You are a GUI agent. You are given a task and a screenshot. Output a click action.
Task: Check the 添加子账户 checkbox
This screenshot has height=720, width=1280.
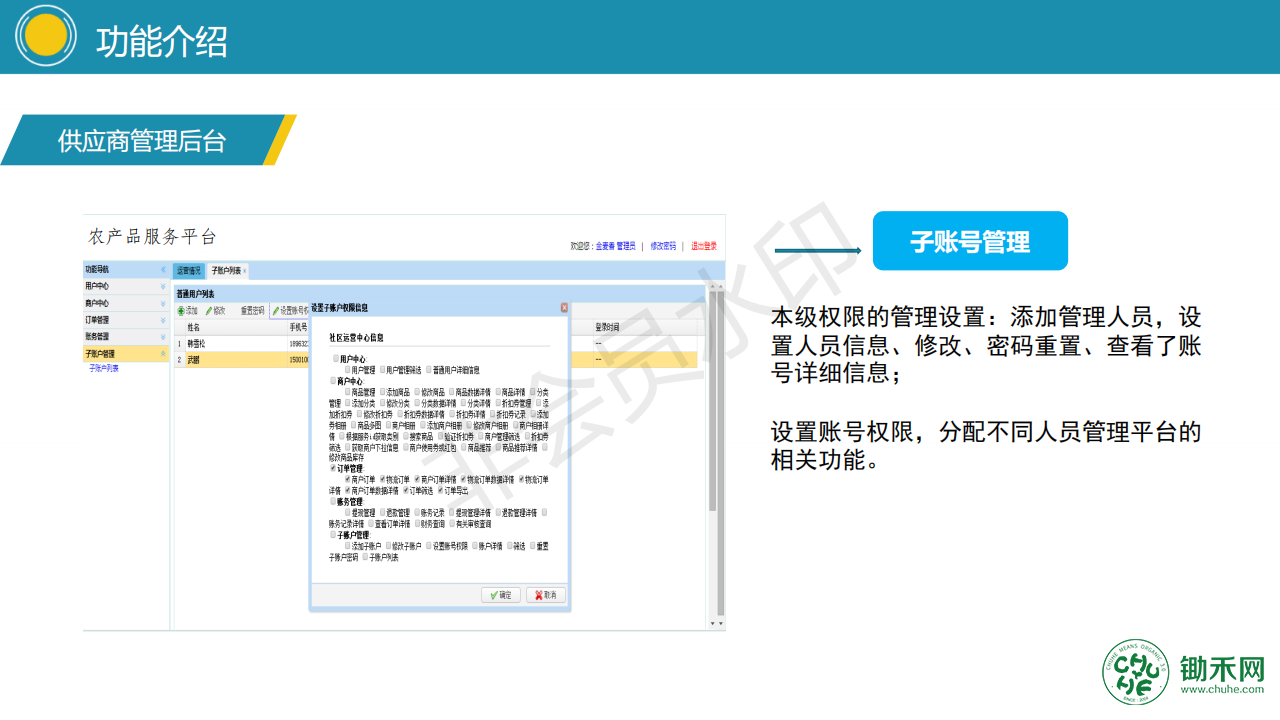click(347, 545)
